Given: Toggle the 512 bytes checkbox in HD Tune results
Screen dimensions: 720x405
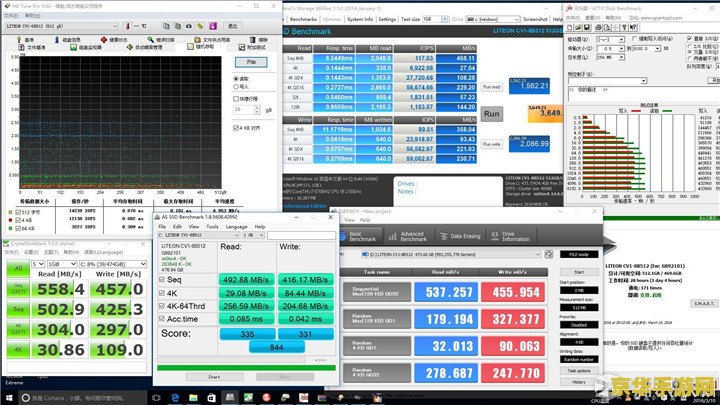Looking at the screenshot, I should pos(18,212).
